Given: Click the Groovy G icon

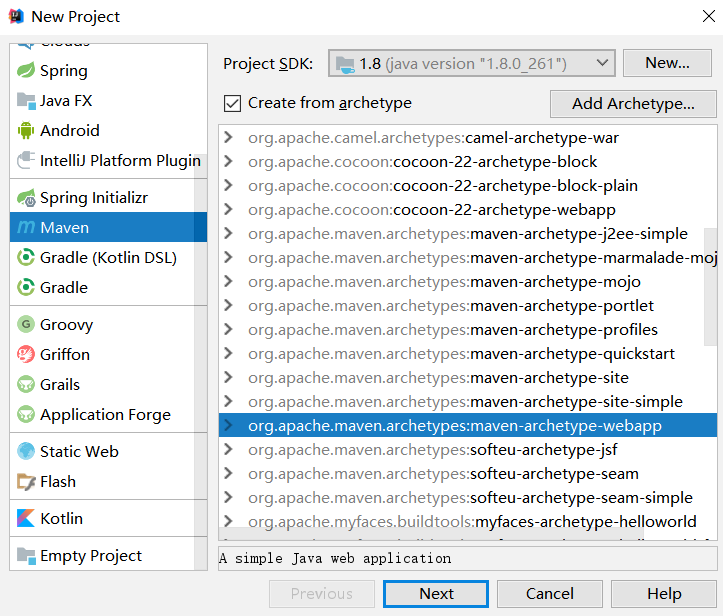Looking at the screenshot, I should [x=26, y=324].
